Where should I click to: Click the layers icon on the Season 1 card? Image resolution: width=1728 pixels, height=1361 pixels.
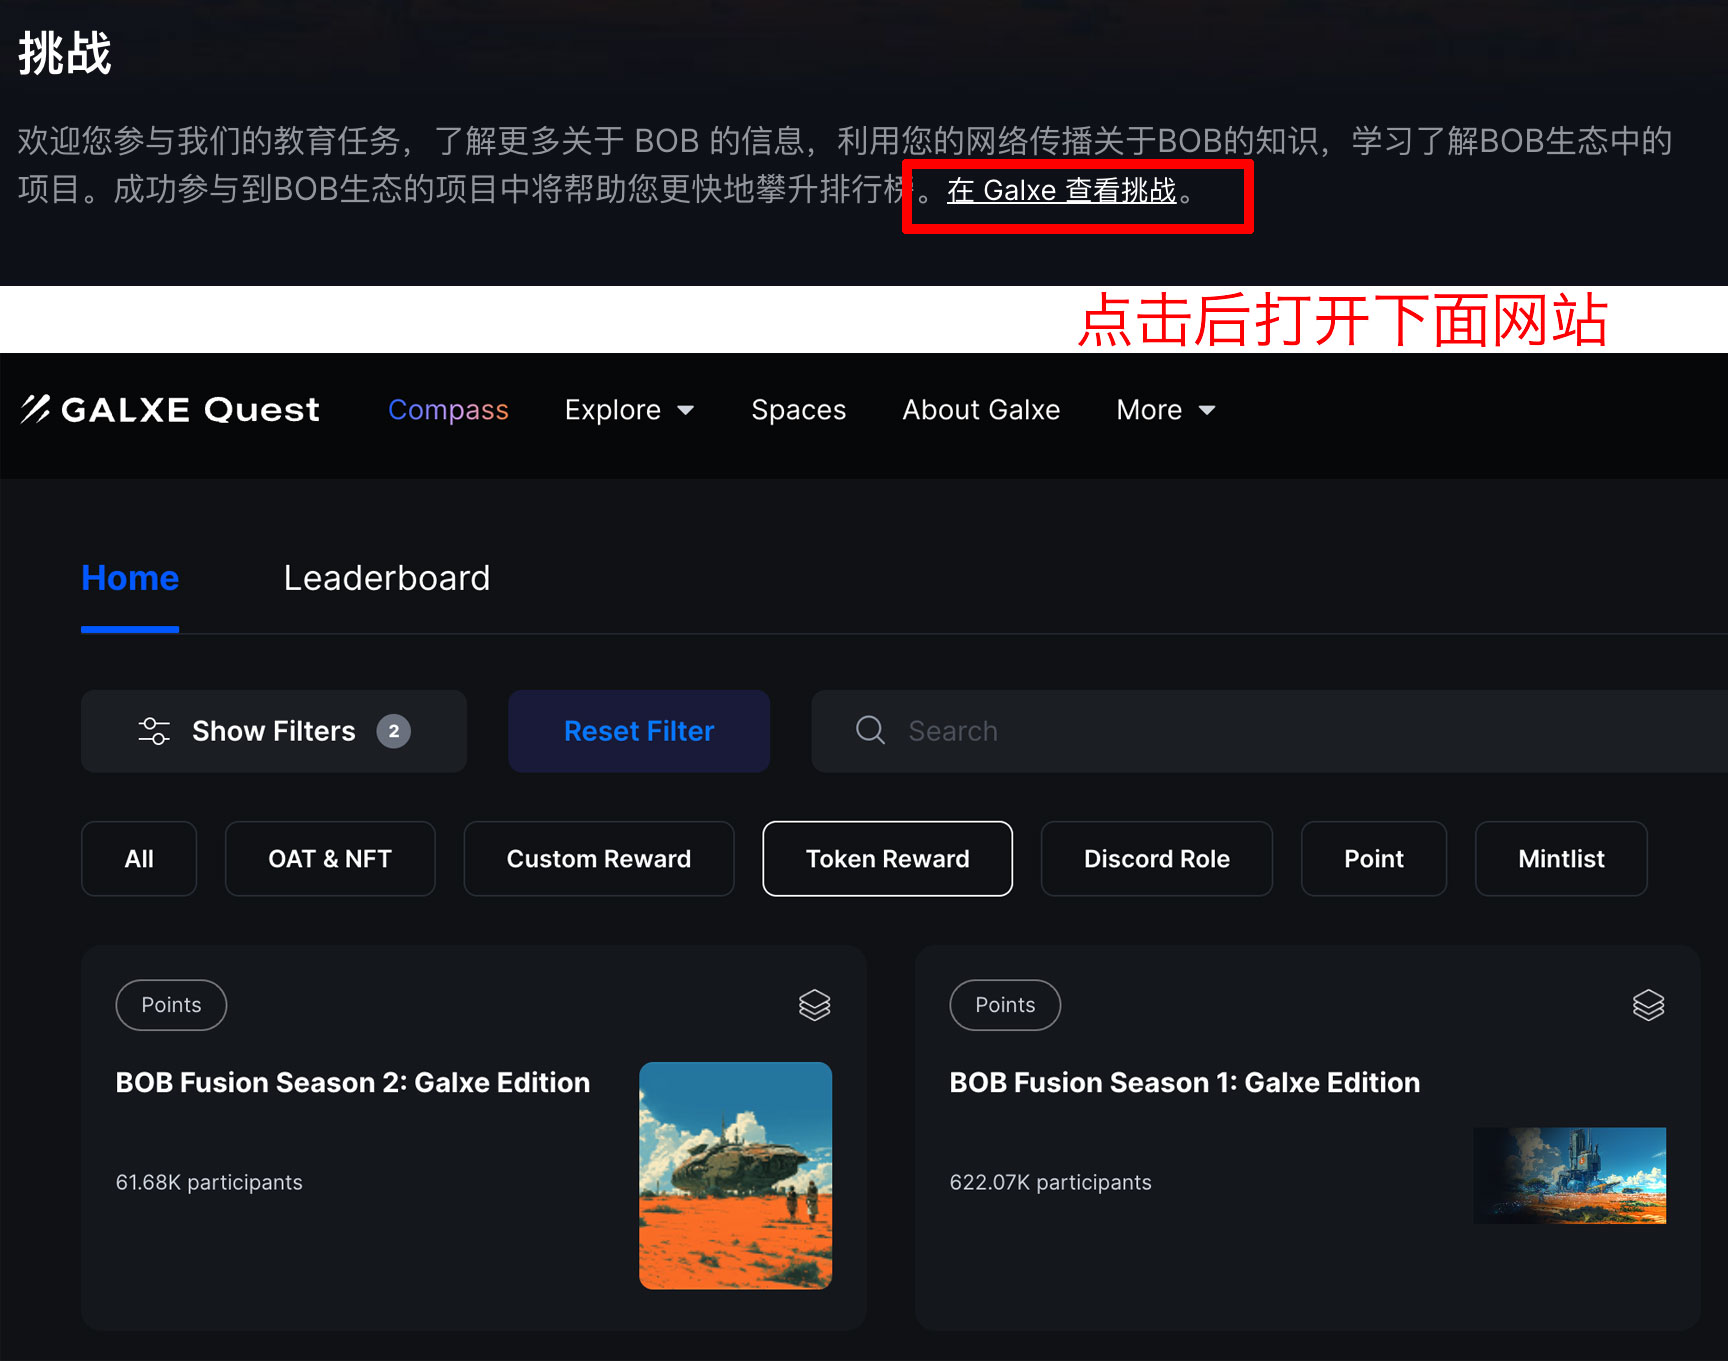1649,1005
